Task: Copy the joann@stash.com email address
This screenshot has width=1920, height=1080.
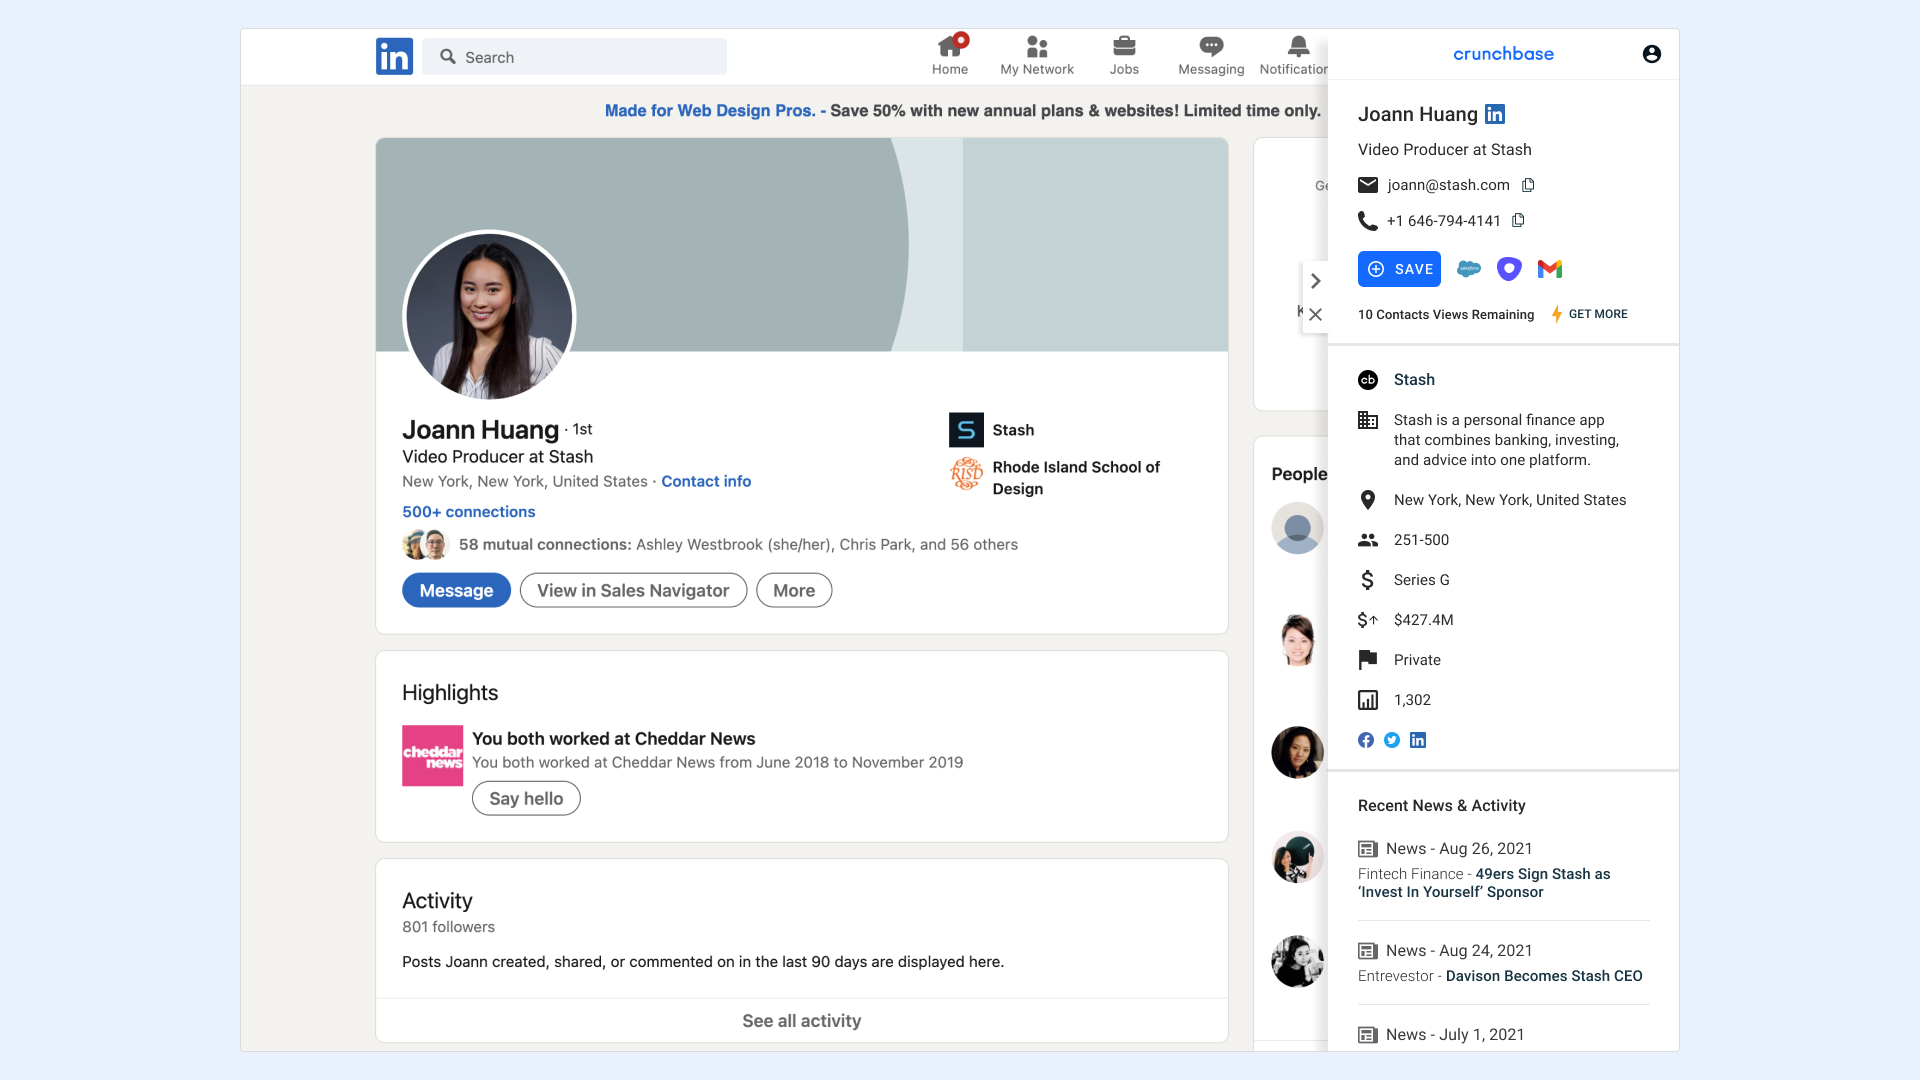Action: coord(1528,185)
